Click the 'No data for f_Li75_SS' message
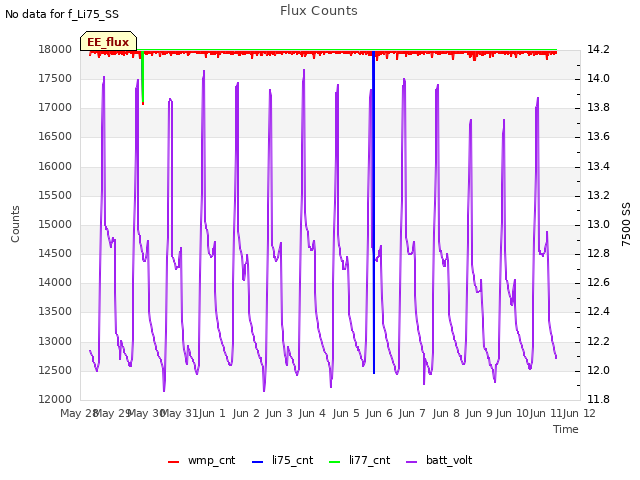 (x=62, y=14)
